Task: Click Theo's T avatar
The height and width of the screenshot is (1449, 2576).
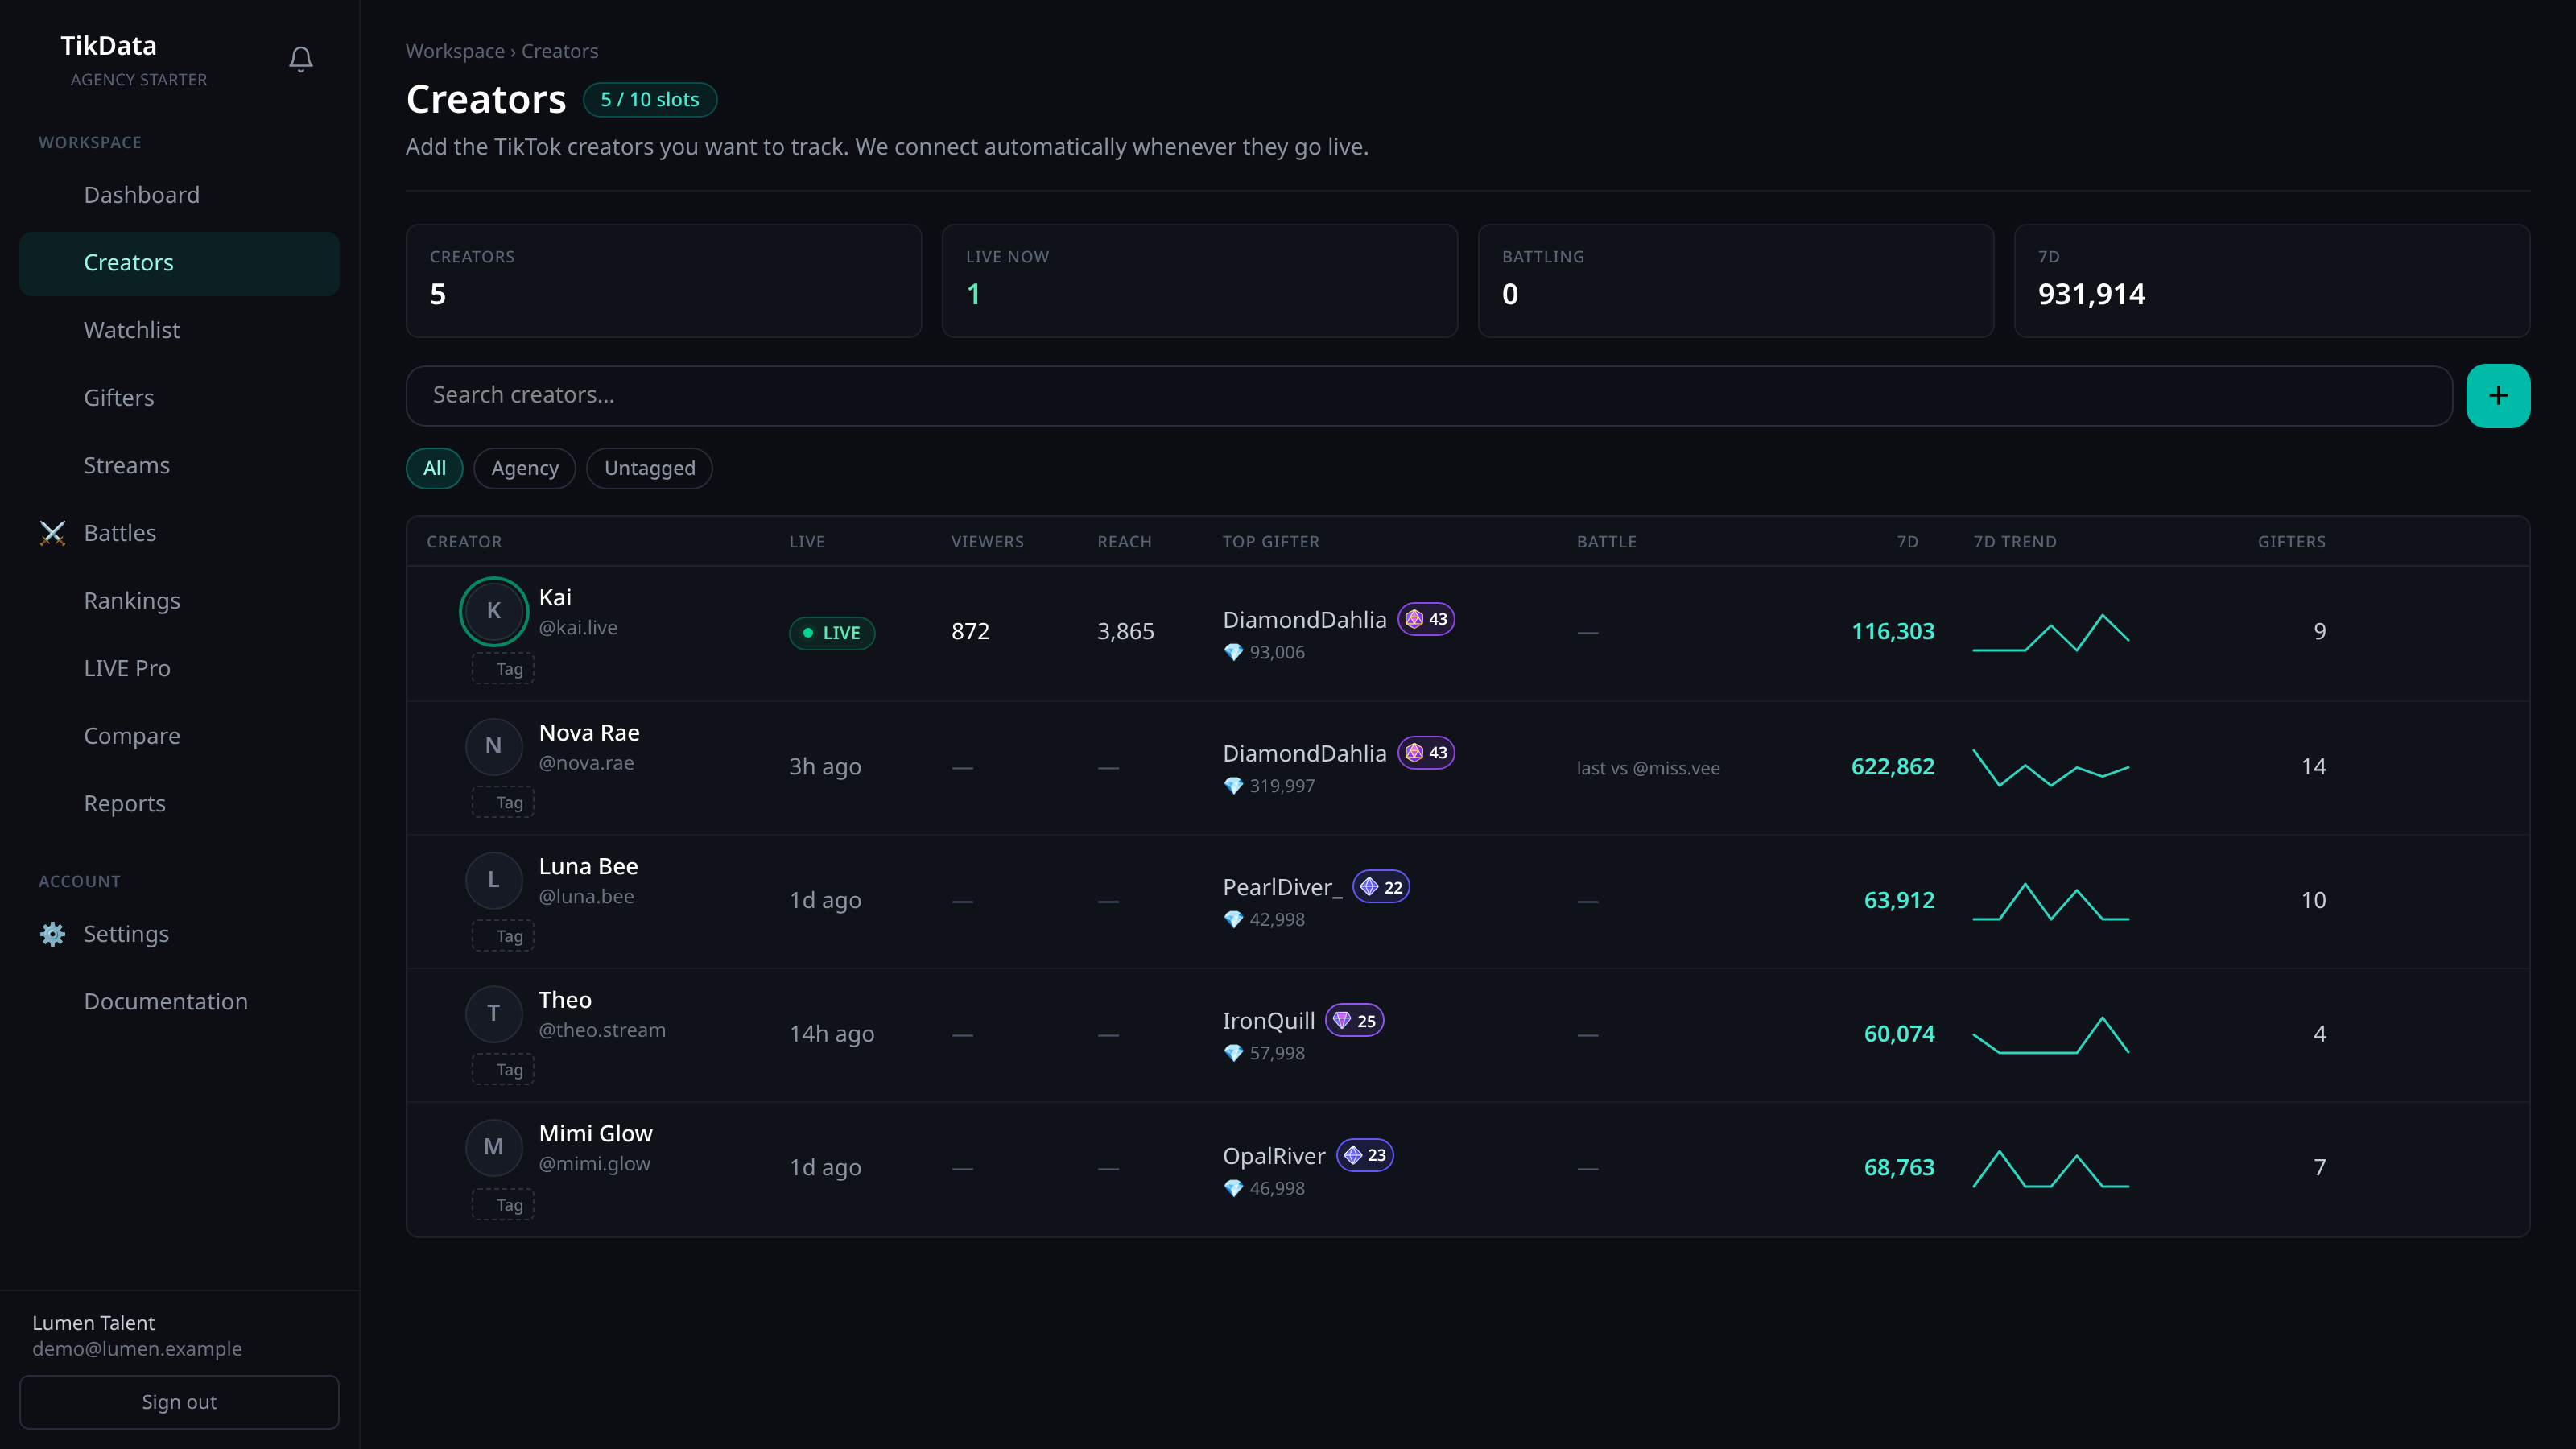Action: tap(494, 1014)
